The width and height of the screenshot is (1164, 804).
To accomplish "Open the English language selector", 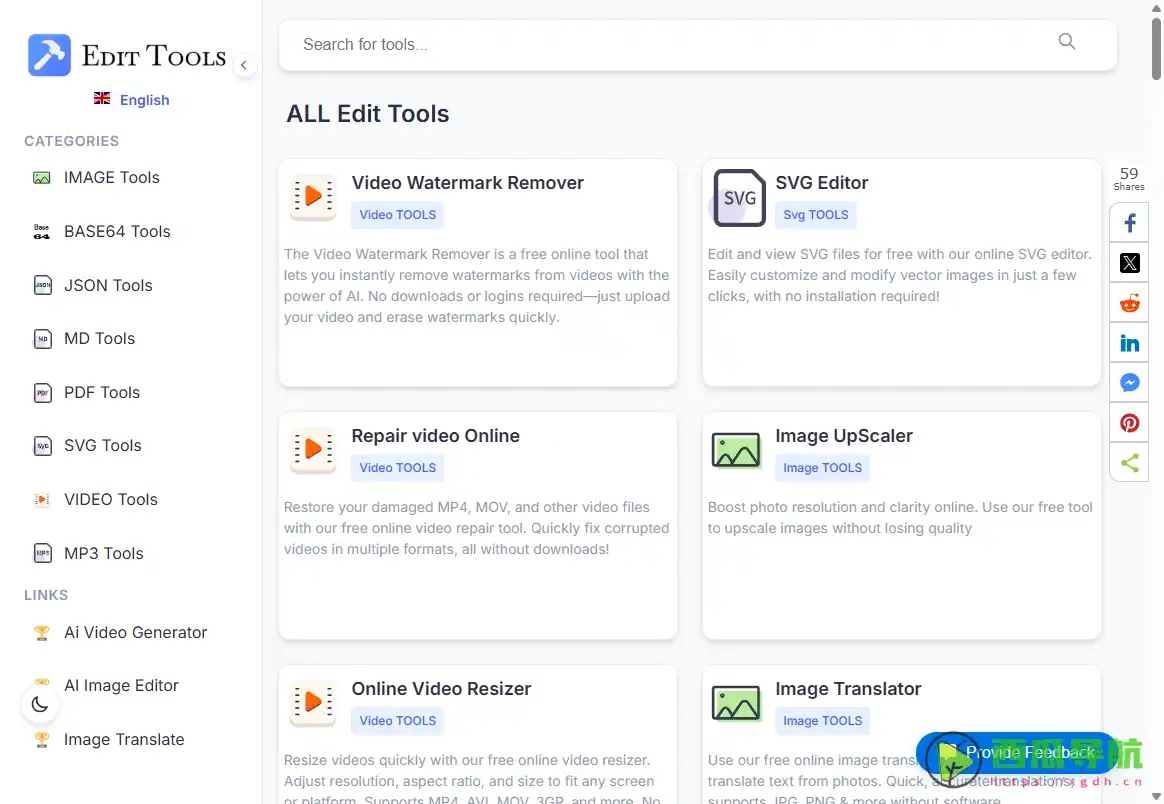I will (132, 100).
